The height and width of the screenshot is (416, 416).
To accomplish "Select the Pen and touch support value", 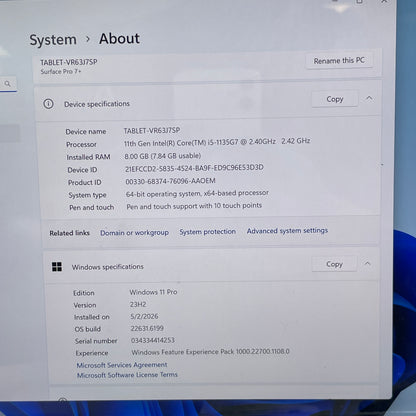I will (194, 206).
